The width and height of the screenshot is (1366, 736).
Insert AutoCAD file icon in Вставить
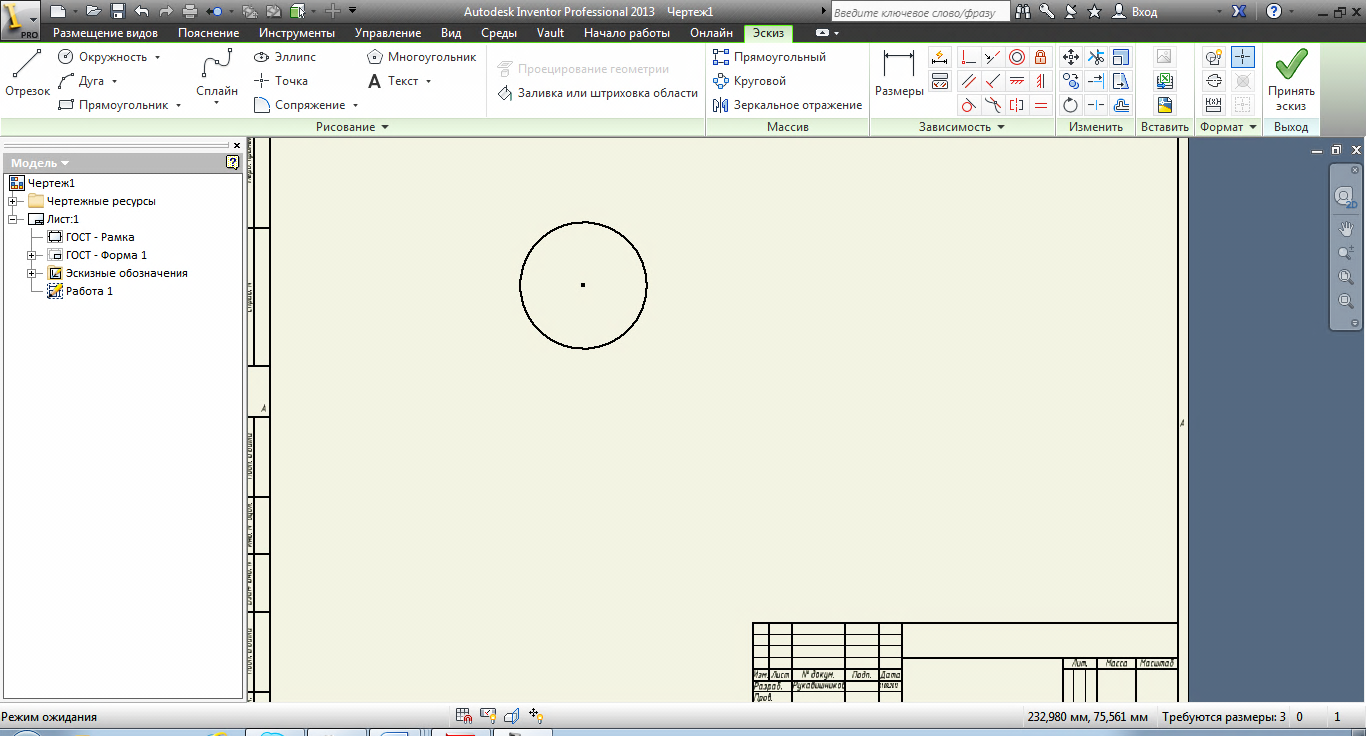pos(1165,105)
